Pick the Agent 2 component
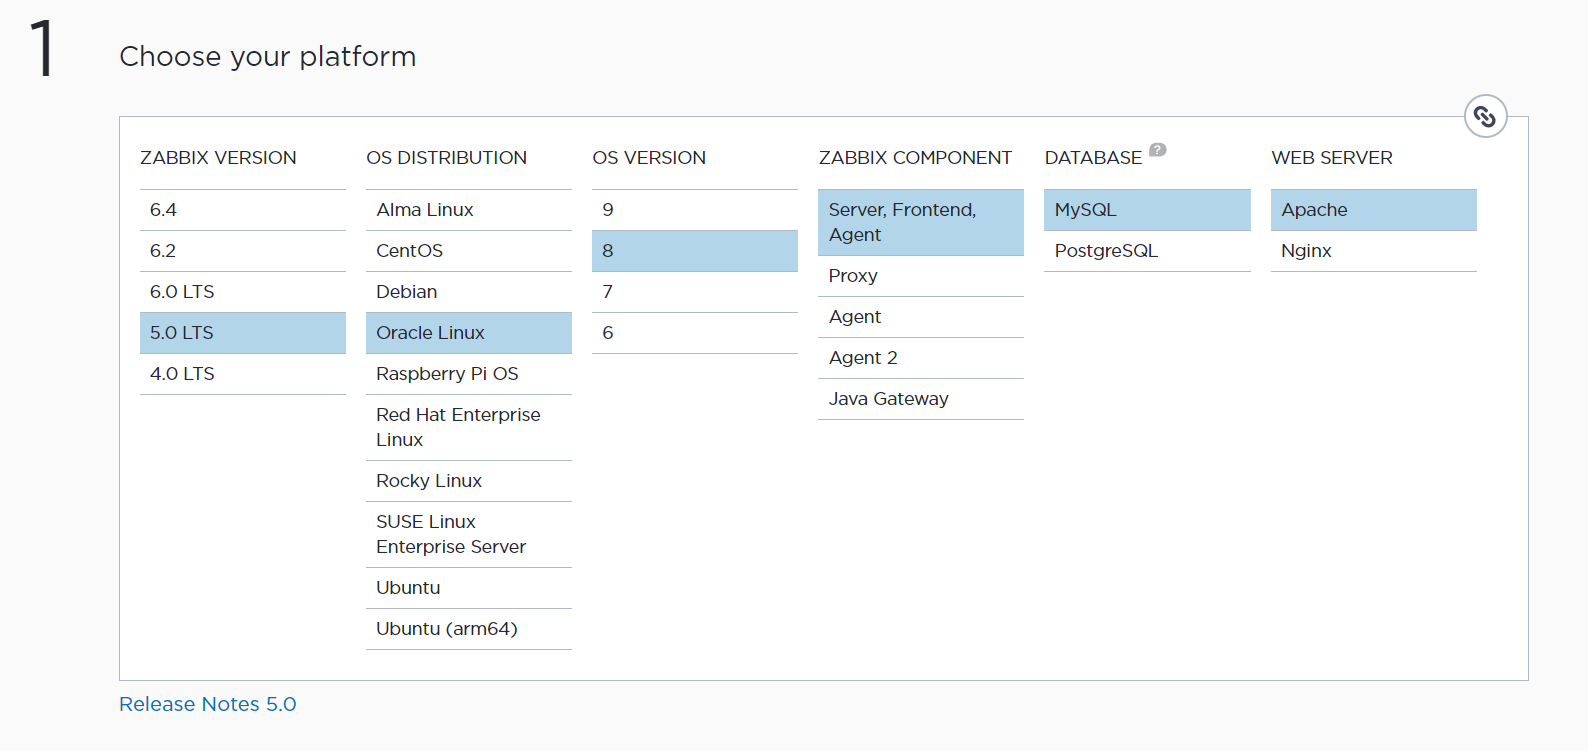This screenshot has height=751, width=1588. pyautogui.click(x=921, y=358)
